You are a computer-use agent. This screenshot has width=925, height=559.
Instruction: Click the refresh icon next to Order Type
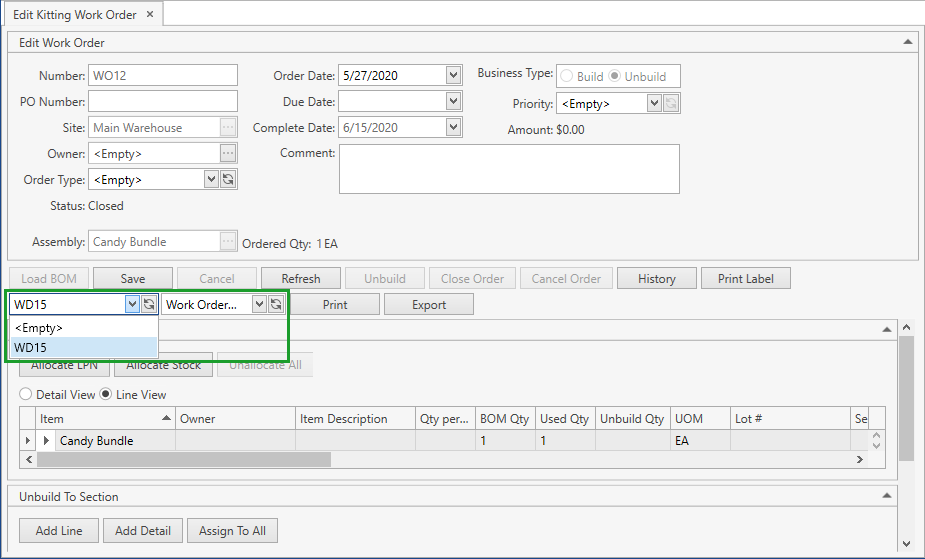coord(228,179)
